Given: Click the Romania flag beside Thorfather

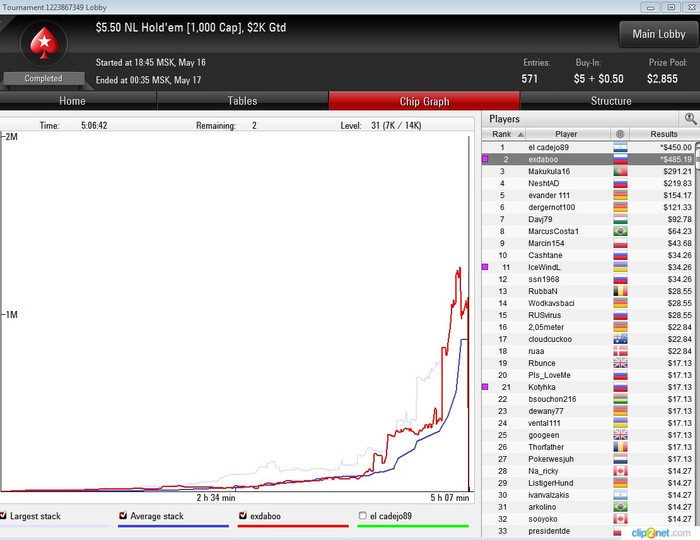Looking at the screenshot, I should tap(621, 447).
